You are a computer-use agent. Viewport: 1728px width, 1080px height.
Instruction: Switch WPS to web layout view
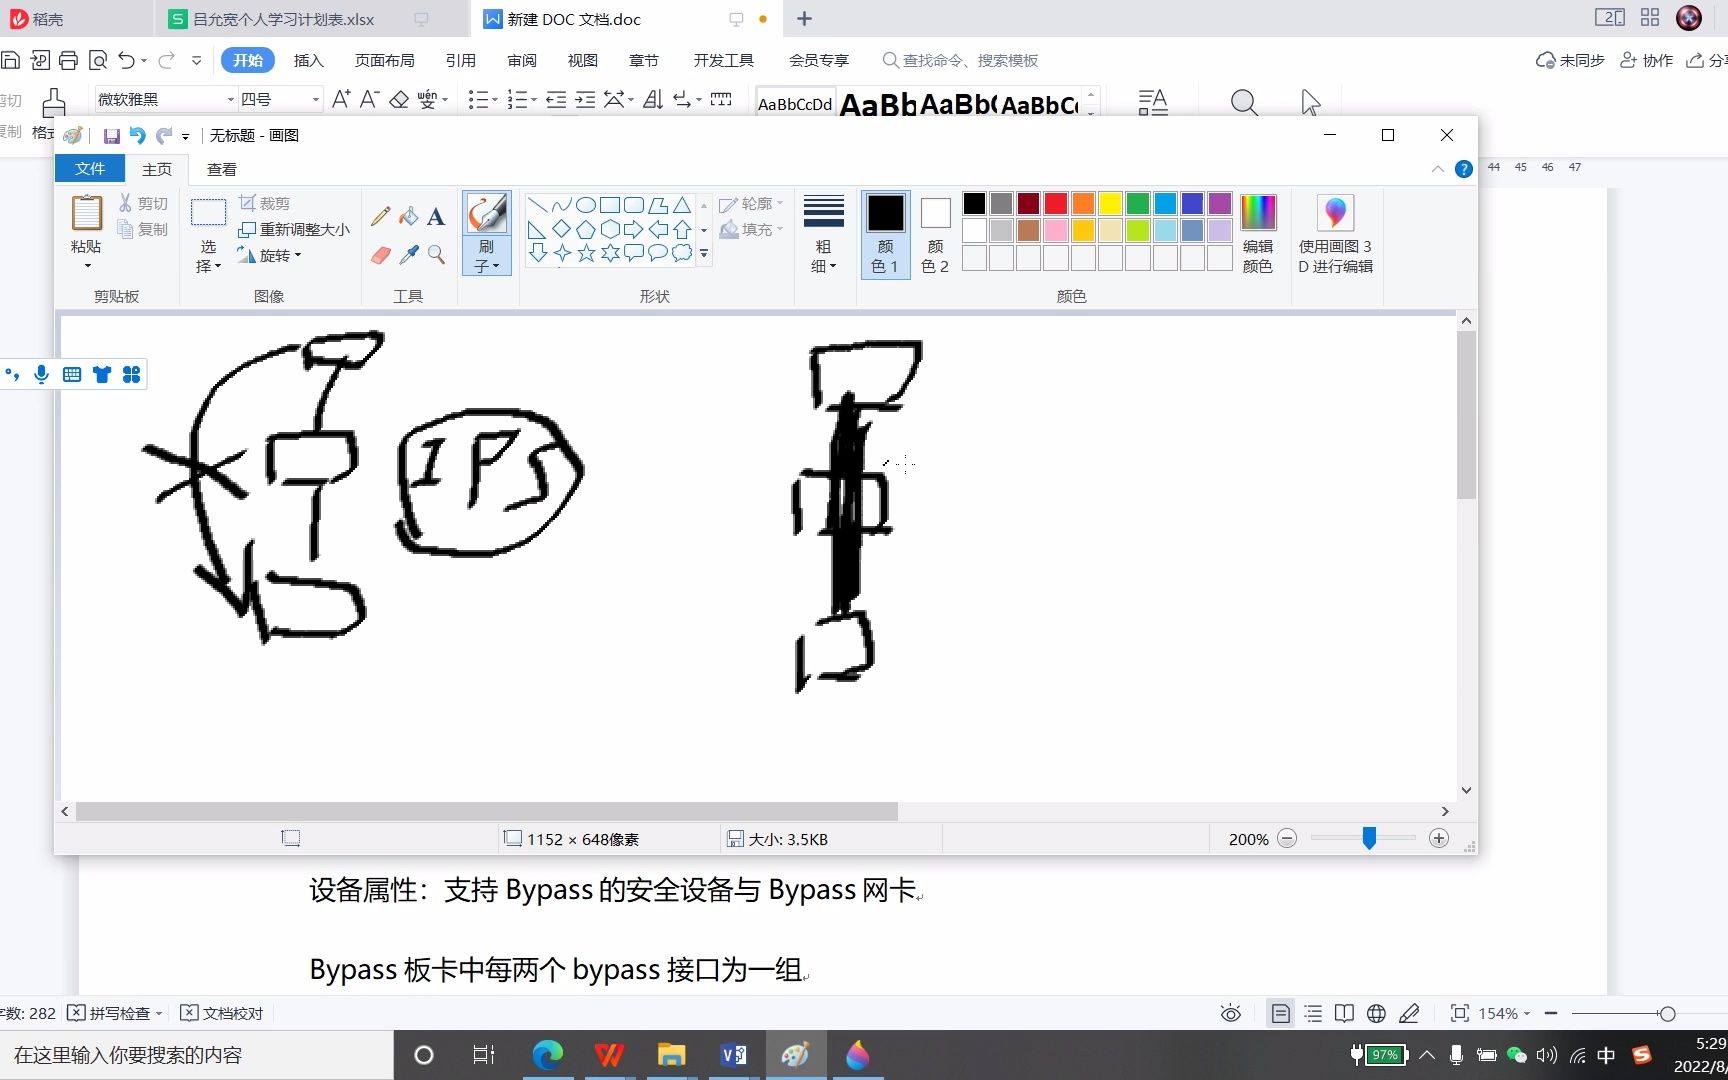coord(1376,1013)
